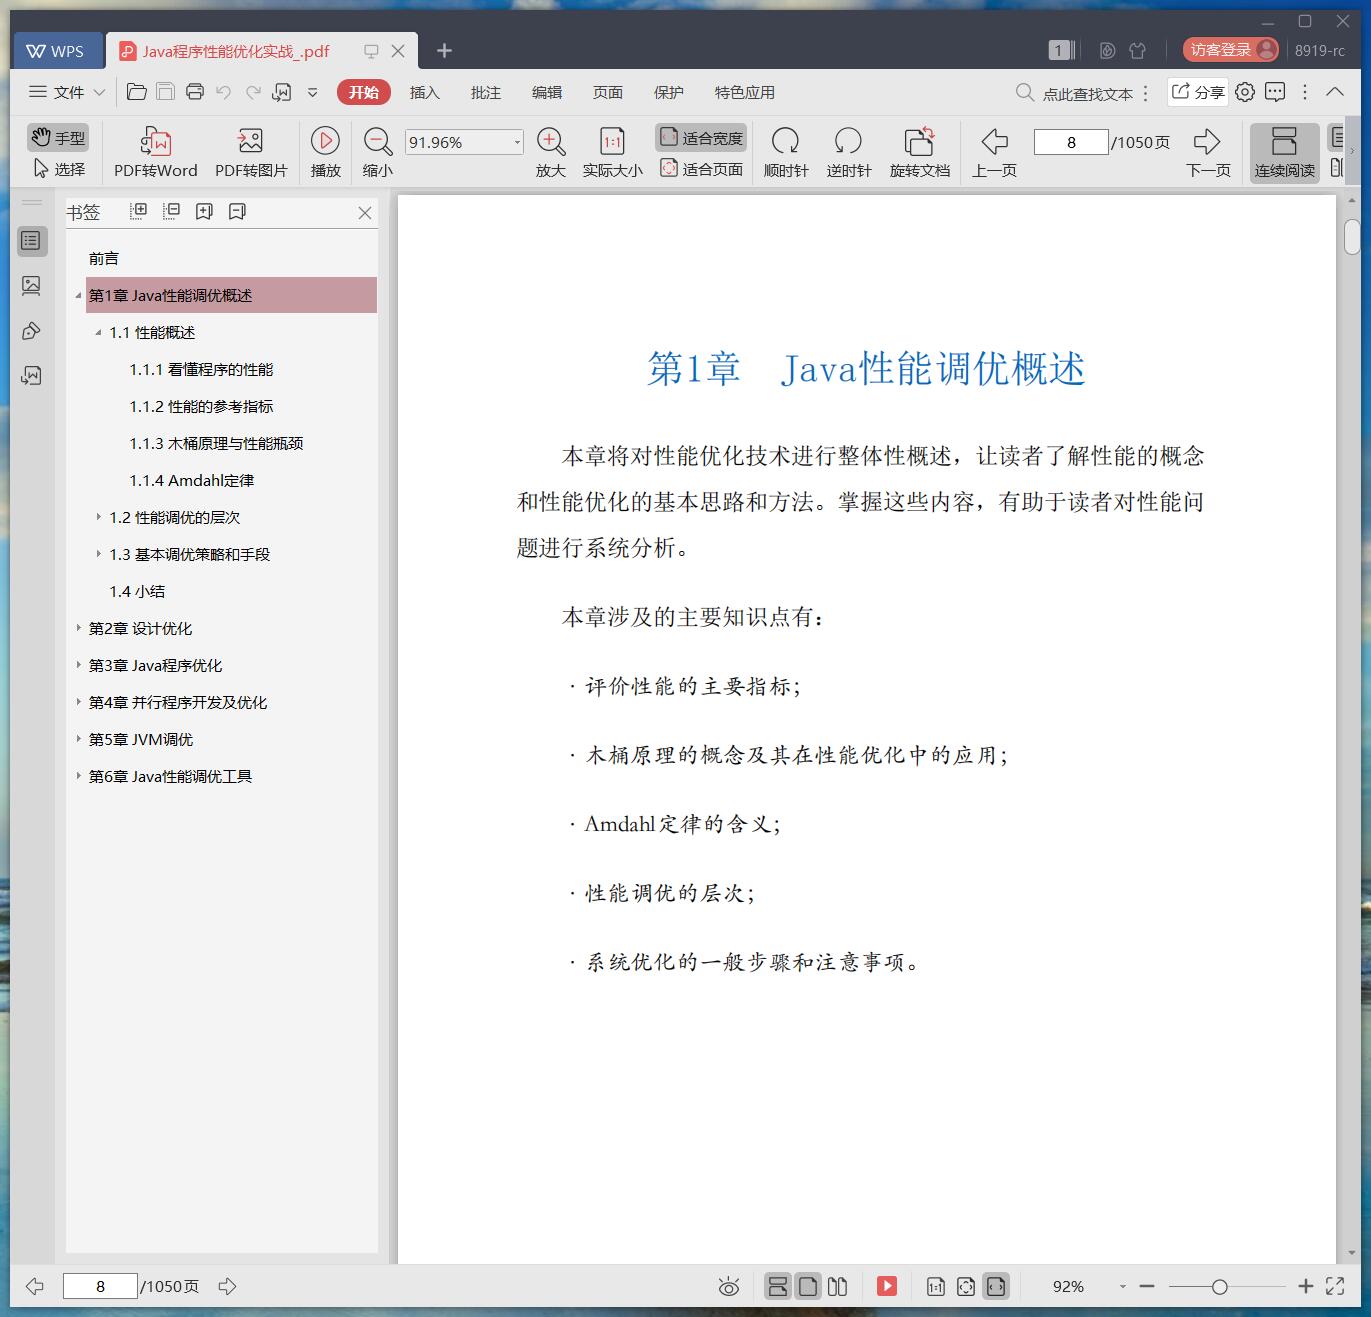Screen dimensions: 1371x1317
Task: Click zoom slider handle in status bar
Action: [1219, 1287]
